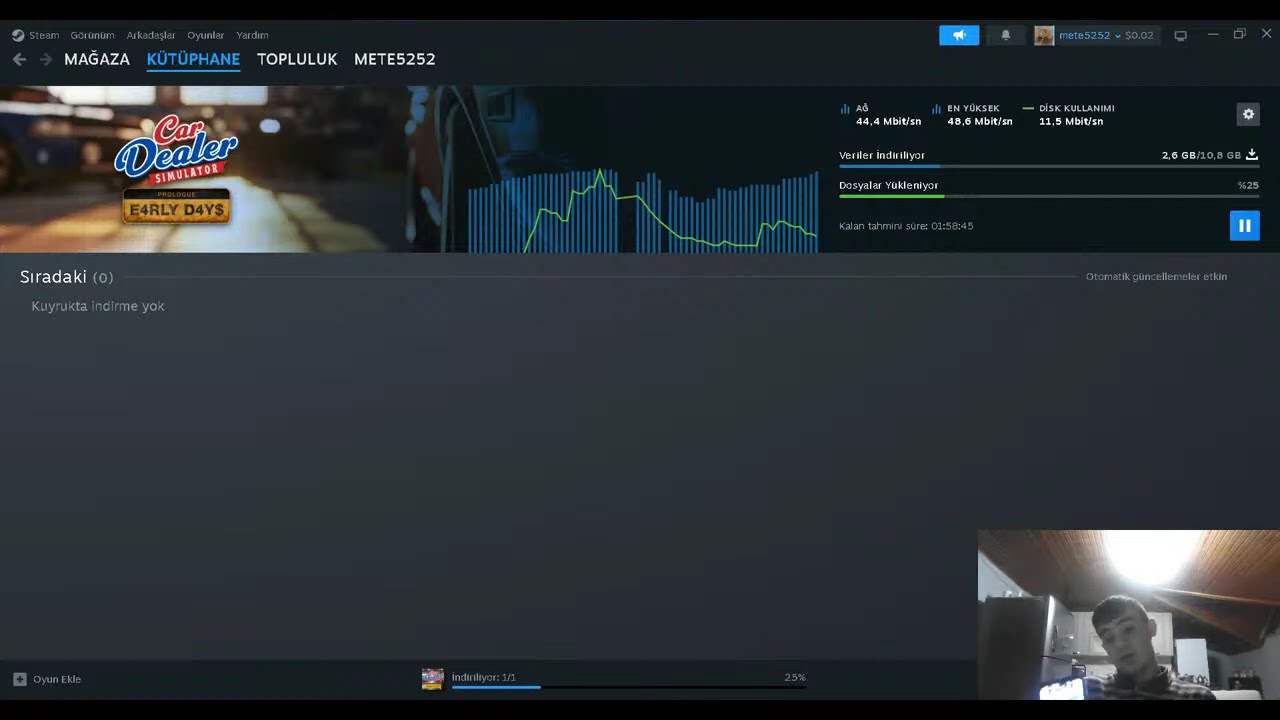The height and width of the screenshot is (720, 1280).
Task: Click the Veriler İndiriliyor progress bar
Action: [x=1049, y=166]
